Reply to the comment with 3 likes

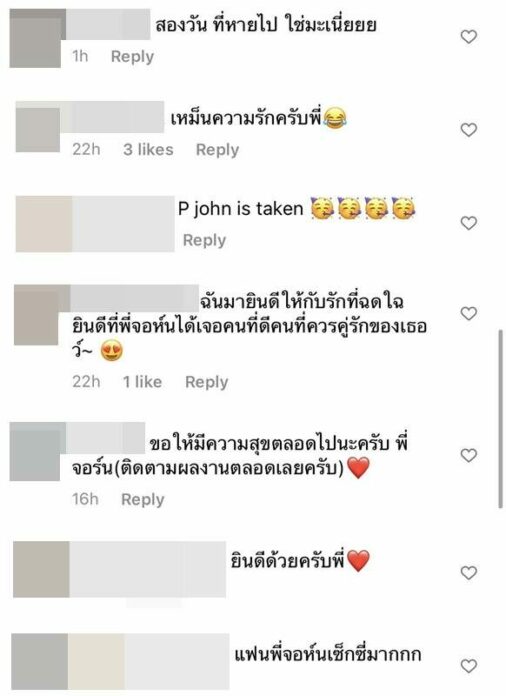(x=217, y=150)
